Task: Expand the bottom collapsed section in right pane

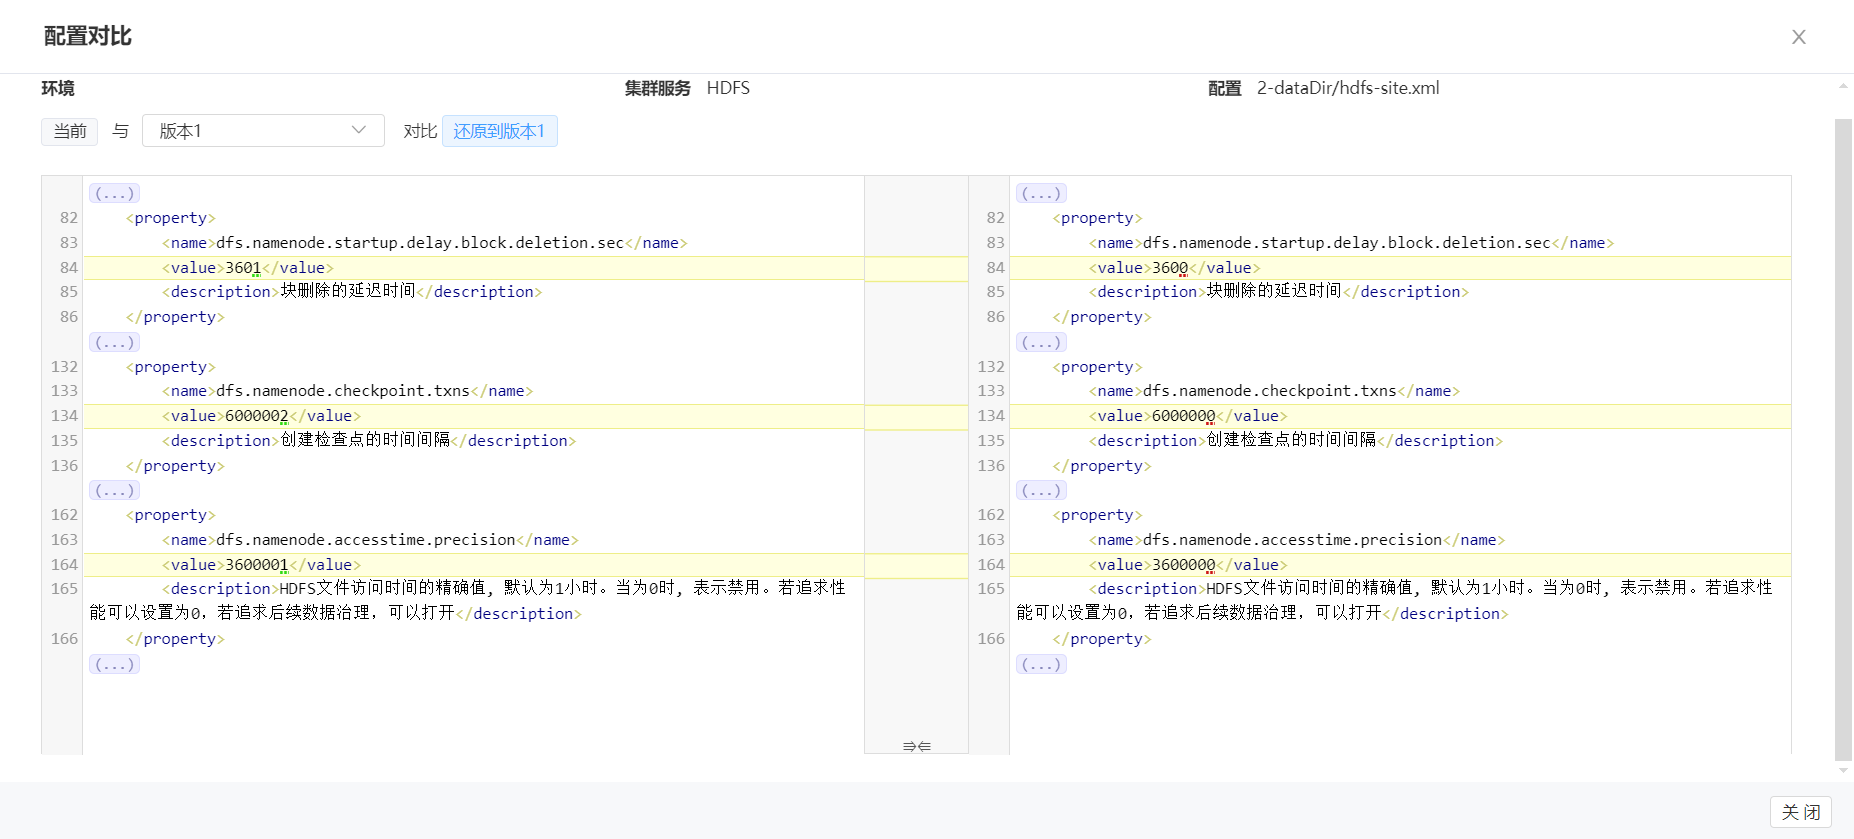Action: coord(1041,664)
